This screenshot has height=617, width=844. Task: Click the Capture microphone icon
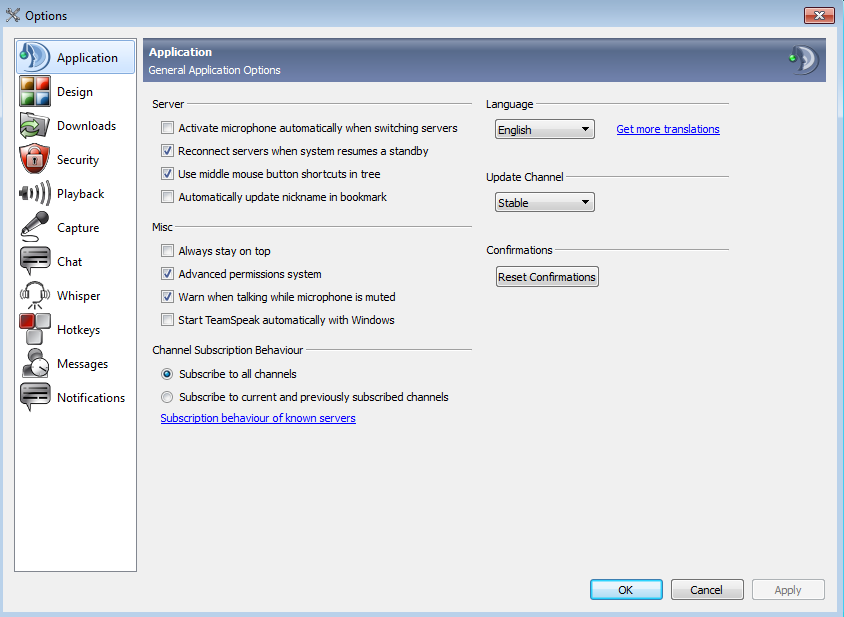point(34,227)
